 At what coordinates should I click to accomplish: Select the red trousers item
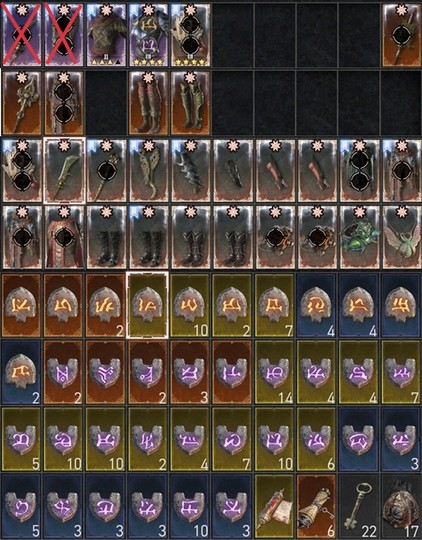[64, 237]
